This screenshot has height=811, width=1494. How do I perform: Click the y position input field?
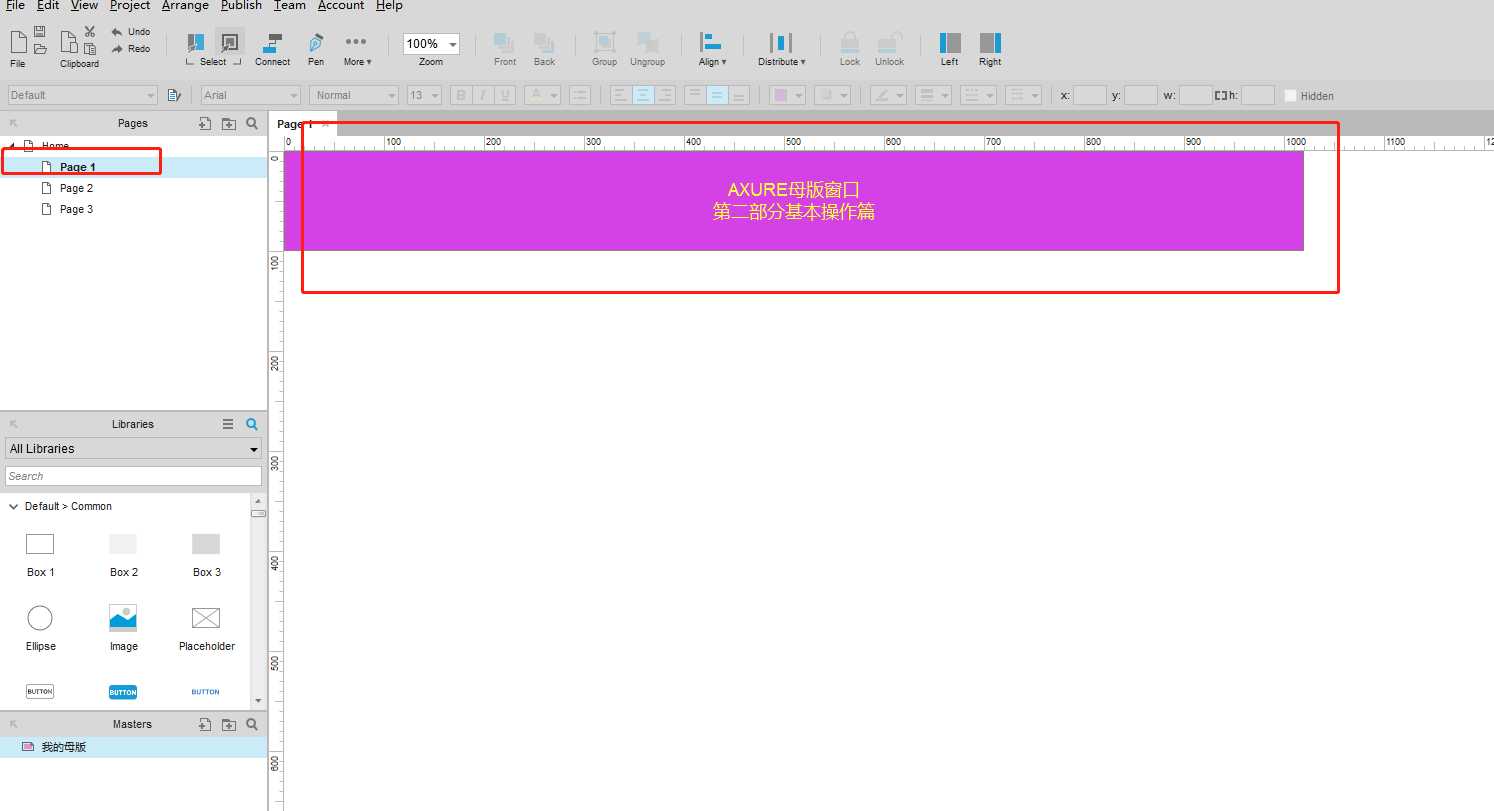(1141, 96)
